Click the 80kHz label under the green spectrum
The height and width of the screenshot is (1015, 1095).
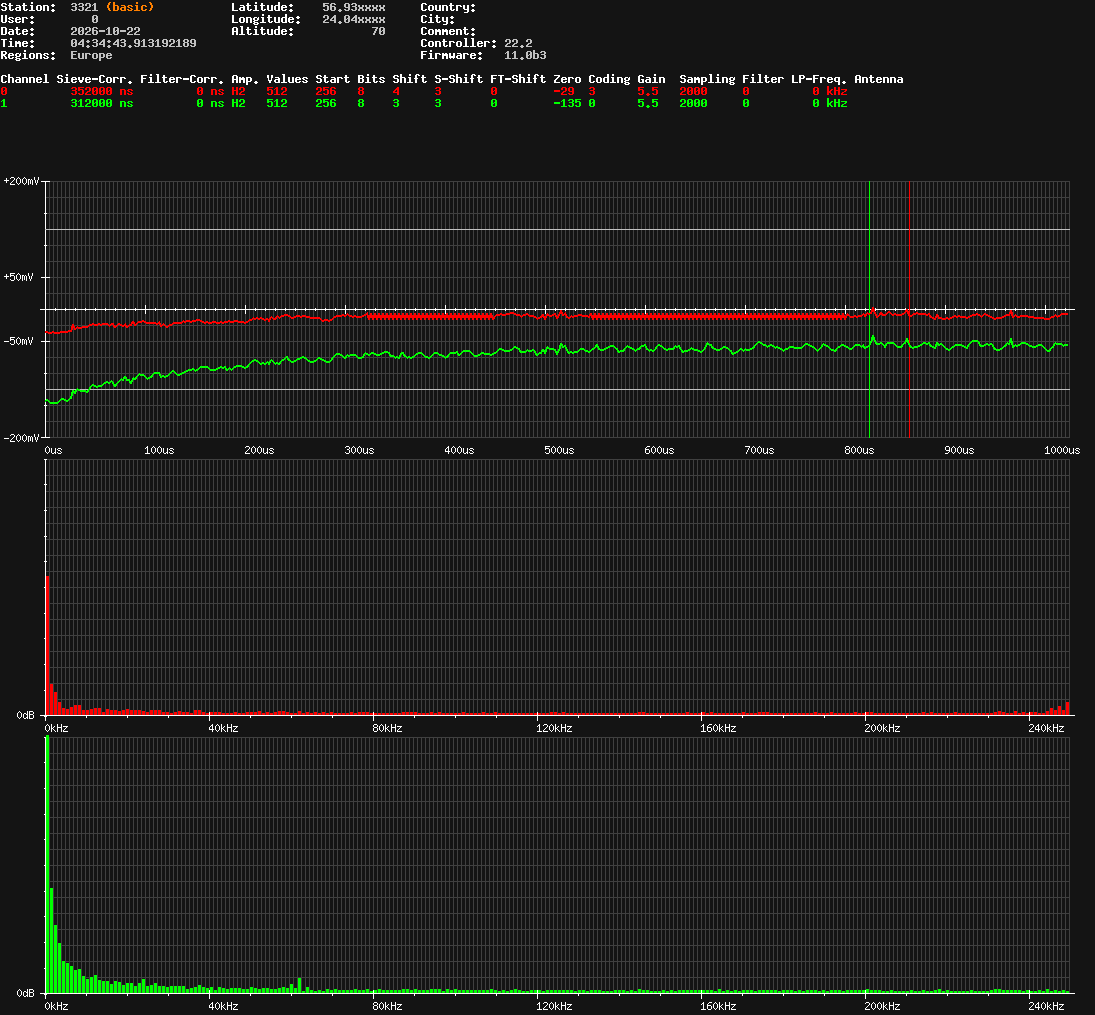click(388, 1007)
